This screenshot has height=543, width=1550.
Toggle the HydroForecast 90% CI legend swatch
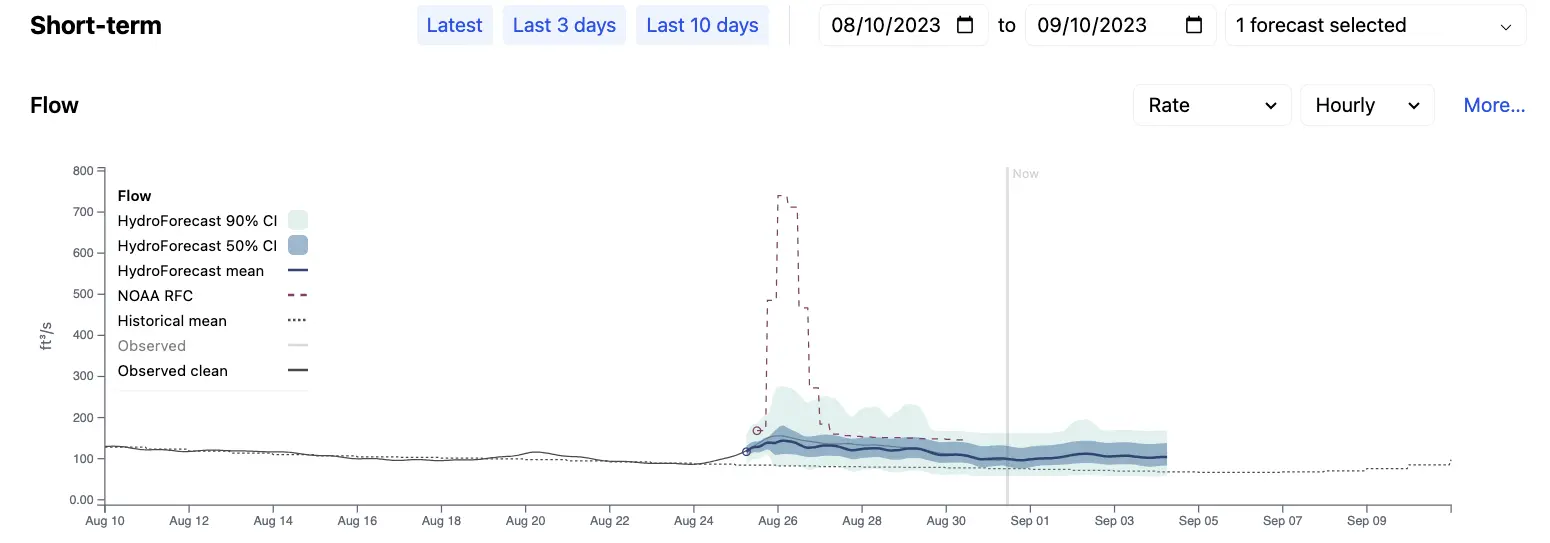tap(297, 220)
